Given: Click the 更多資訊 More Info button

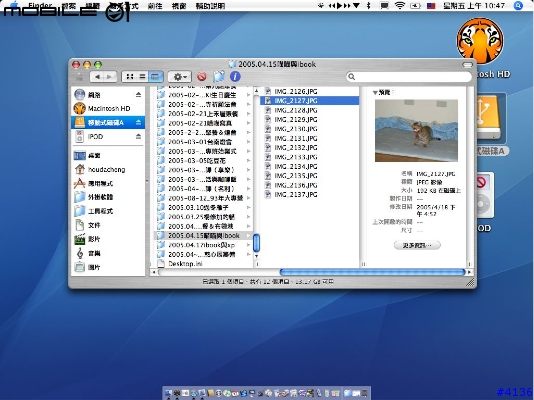Looking at the screenshot, I should click(417, 245).
